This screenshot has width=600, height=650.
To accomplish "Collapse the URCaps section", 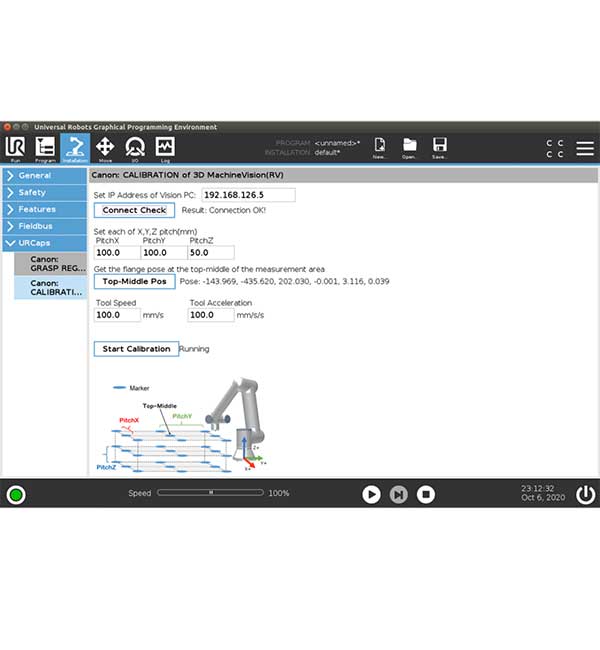I will click(45, 243).
